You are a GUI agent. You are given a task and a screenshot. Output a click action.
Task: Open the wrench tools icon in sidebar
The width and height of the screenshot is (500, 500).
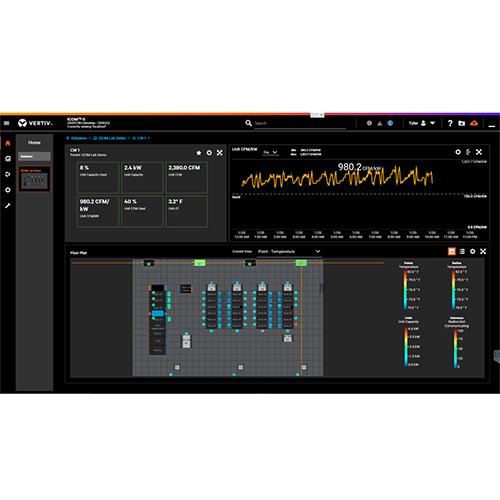point(8,206)
